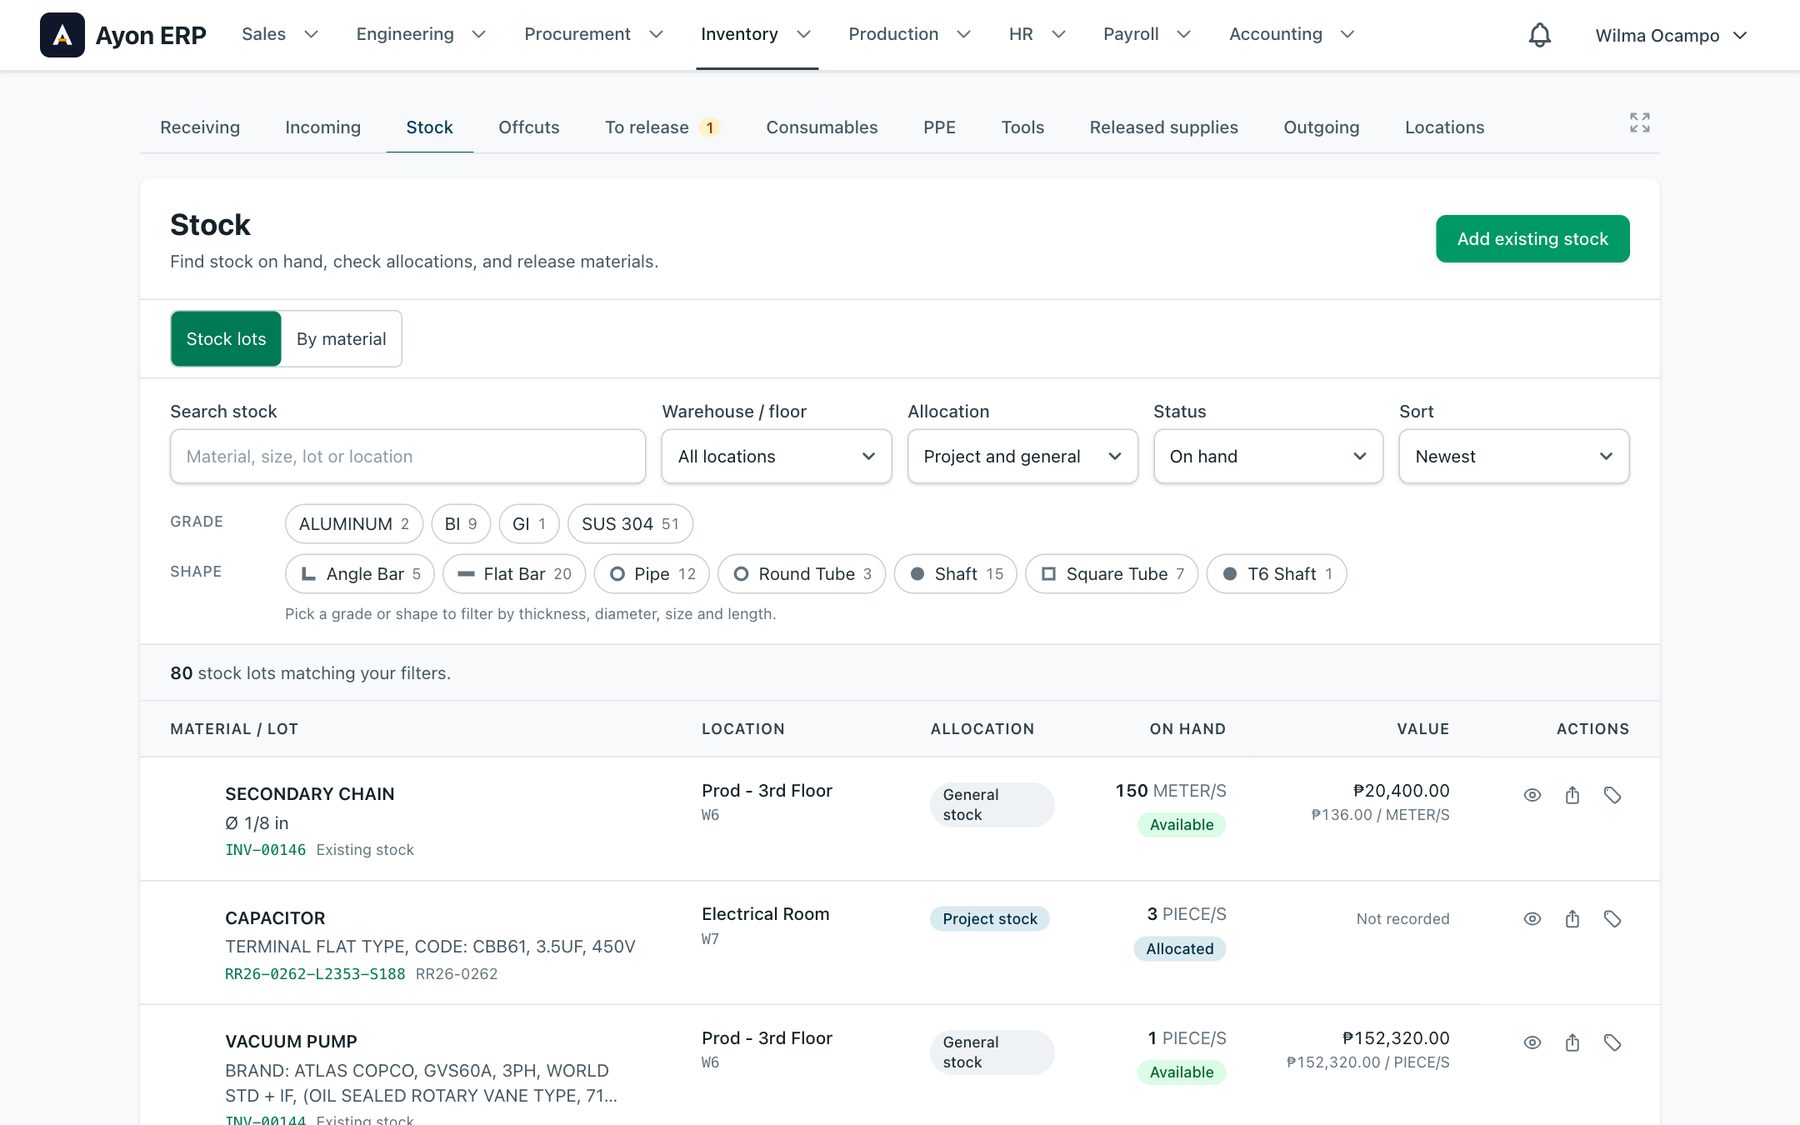View details of CAPACITOR lot
This screenshot has width=1800, height=1125.
[x=1532, y=919]
